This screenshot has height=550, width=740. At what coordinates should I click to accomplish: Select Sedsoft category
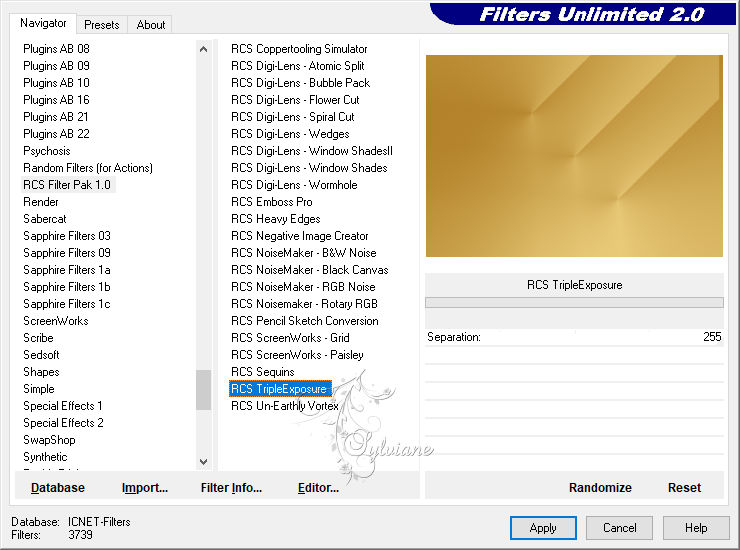(41, 355)
